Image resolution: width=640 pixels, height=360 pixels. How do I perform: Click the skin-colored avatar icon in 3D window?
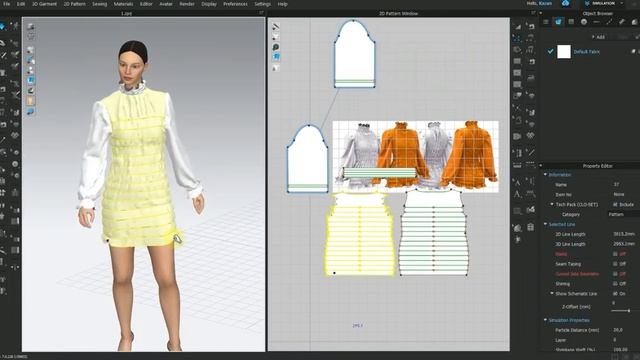pos(31,101)
